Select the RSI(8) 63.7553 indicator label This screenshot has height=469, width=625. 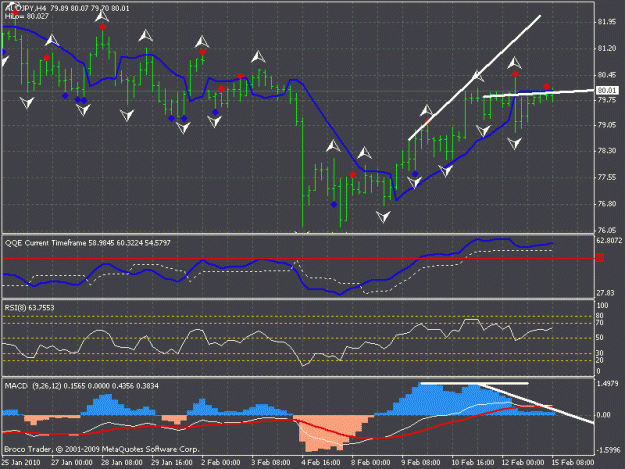click(x=29, y=308)
